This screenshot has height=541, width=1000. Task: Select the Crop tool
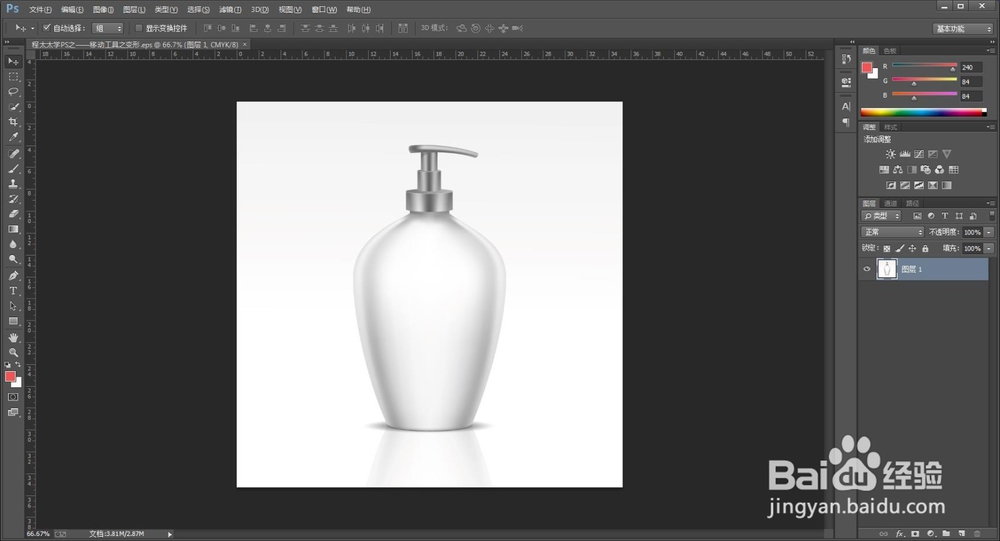click(13, 122)
